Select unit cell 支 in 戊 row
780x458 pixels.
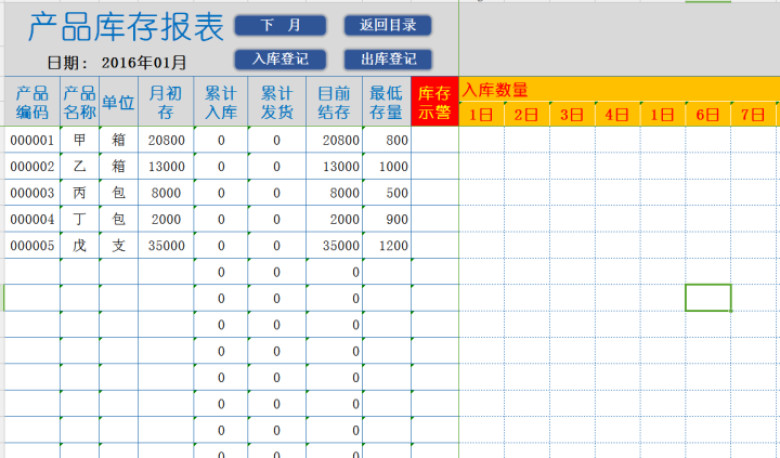coord(118,246)
